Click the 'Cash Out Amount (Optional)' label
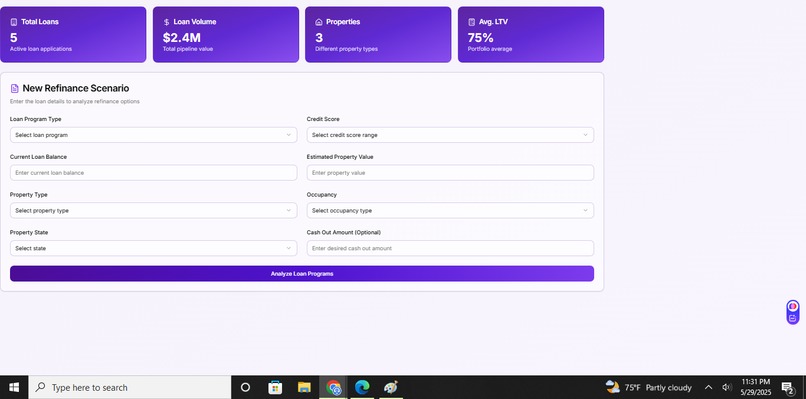806x399 pixels. click(344, 232)
